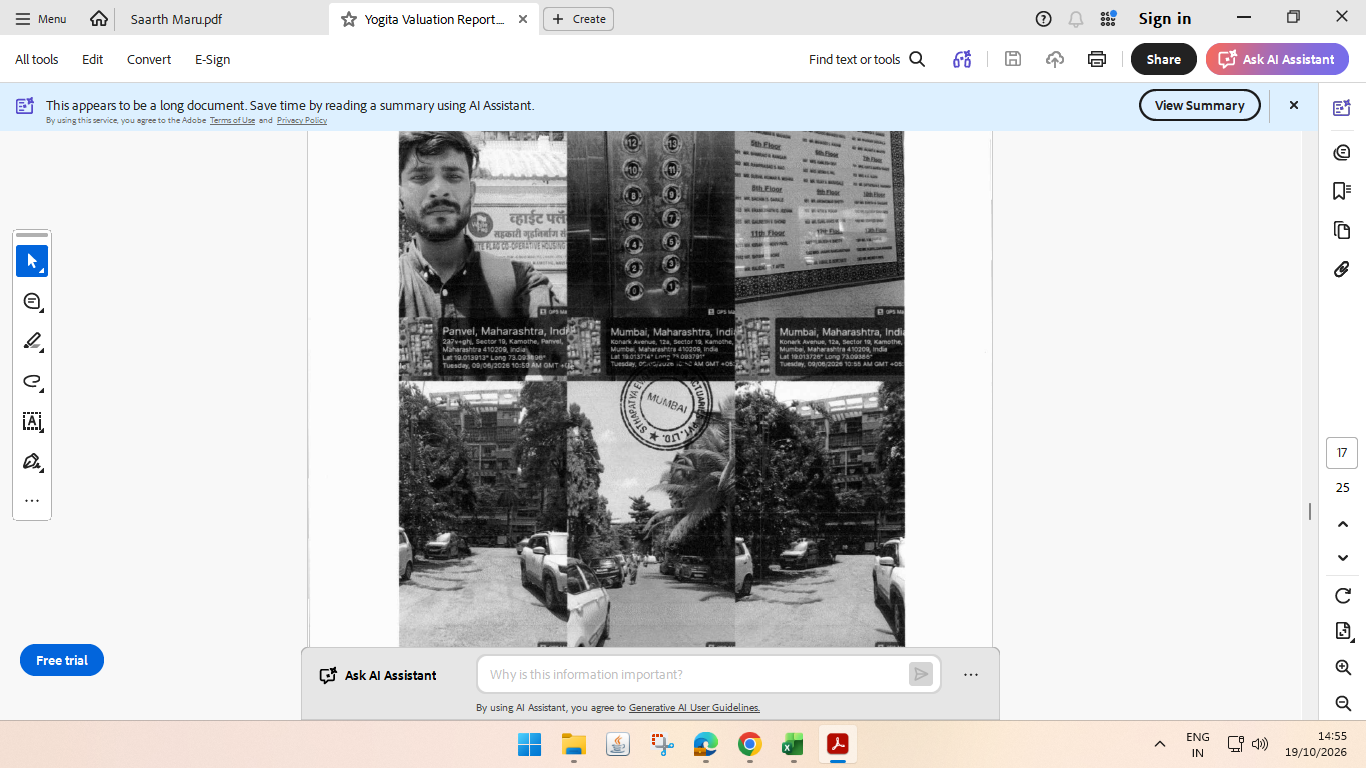
Task: Click the View Summary button
Action: (1200, 105)
